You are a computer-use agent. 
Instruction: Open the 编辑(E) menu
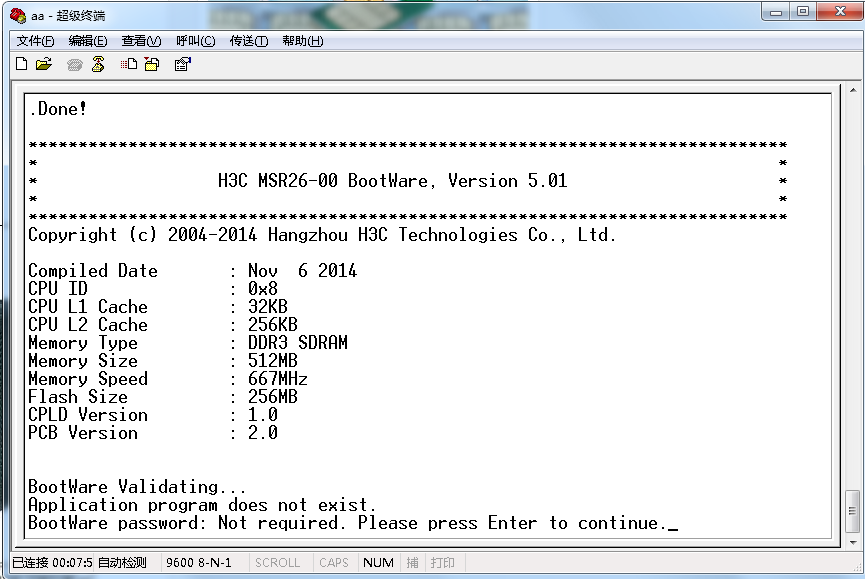click(88, 41)
